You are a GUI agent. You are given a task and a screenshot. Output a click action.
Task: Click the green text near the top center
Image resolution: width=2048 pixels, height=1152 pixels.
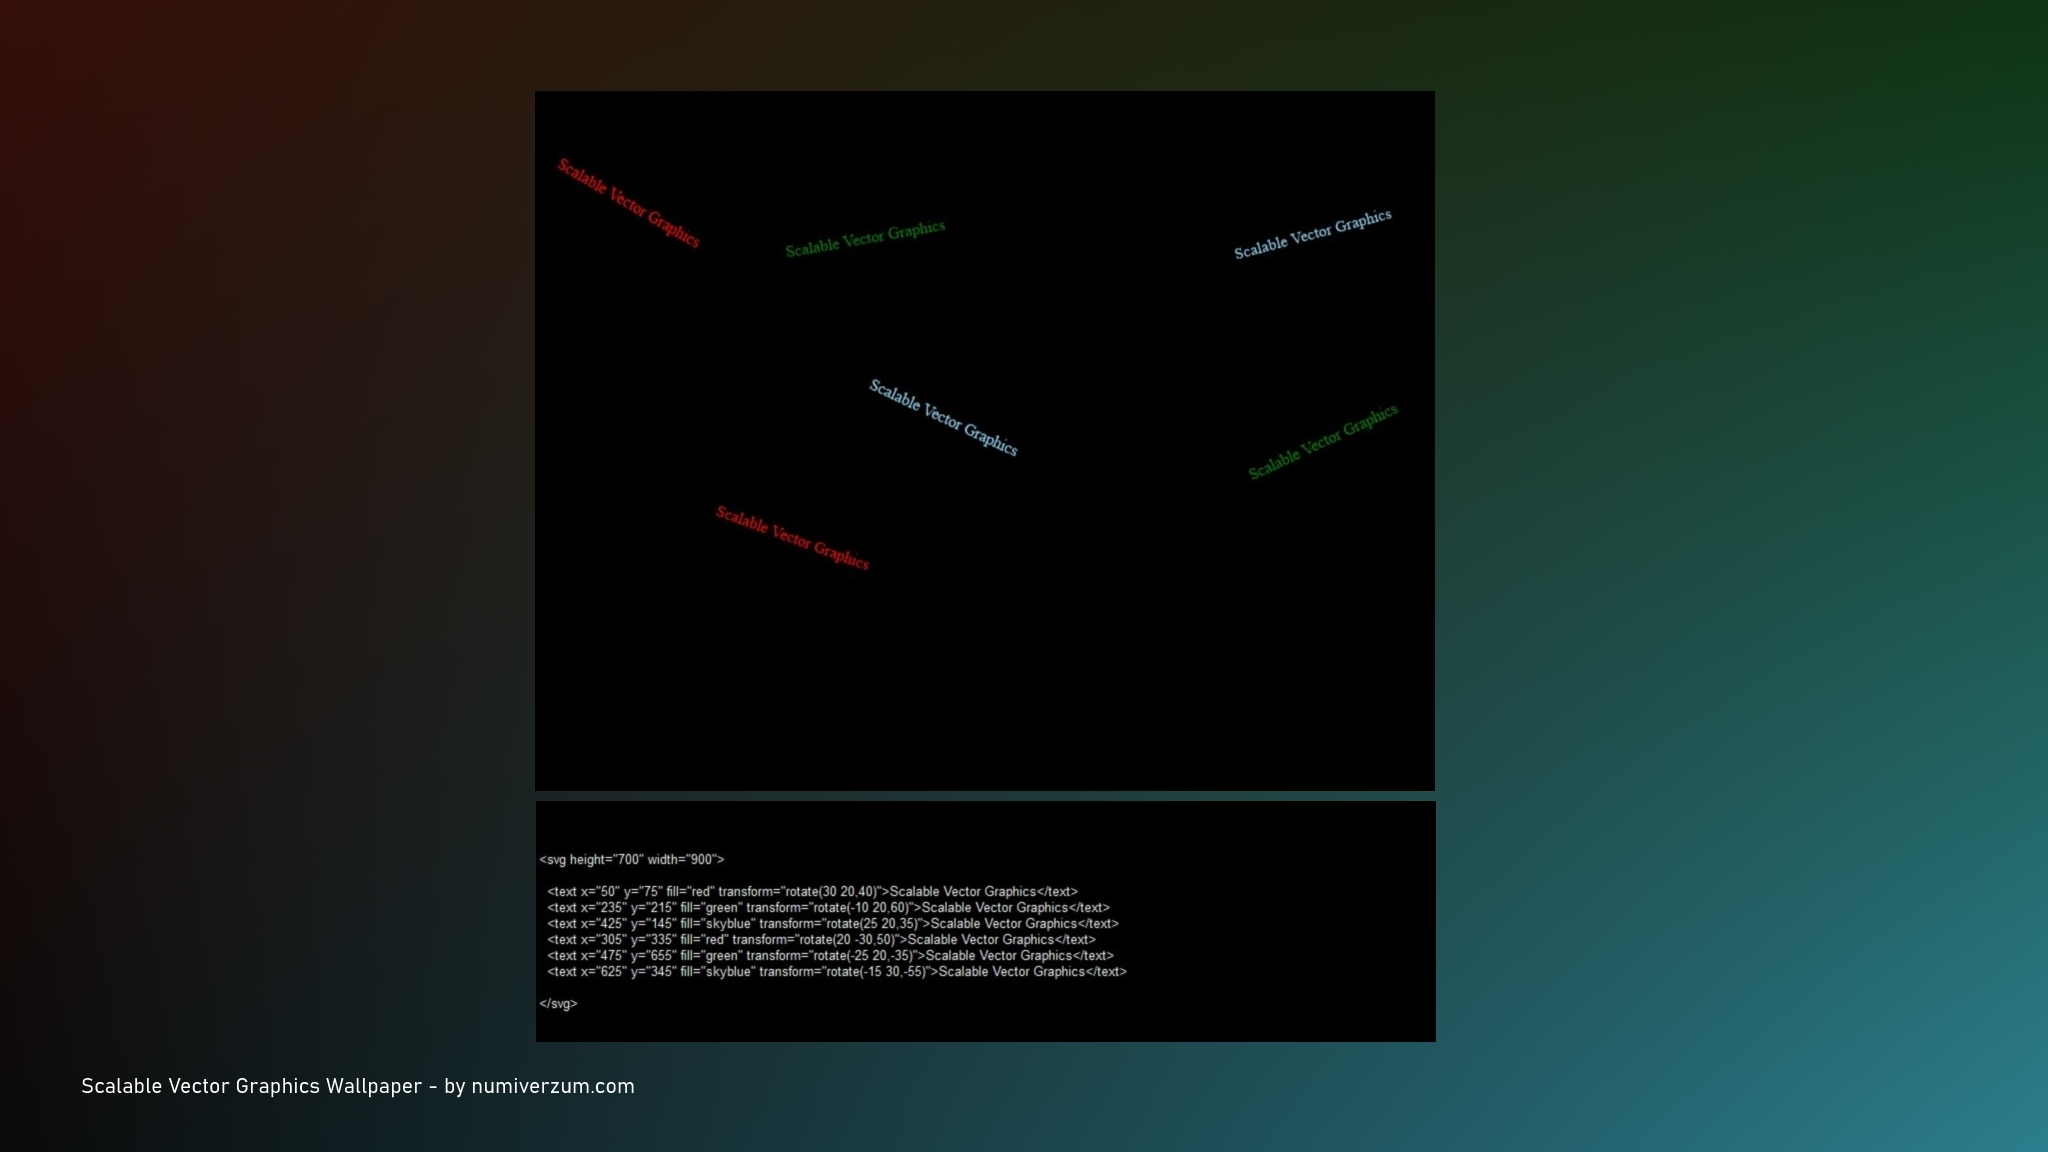pyautogui.click(x=865, y=239)
